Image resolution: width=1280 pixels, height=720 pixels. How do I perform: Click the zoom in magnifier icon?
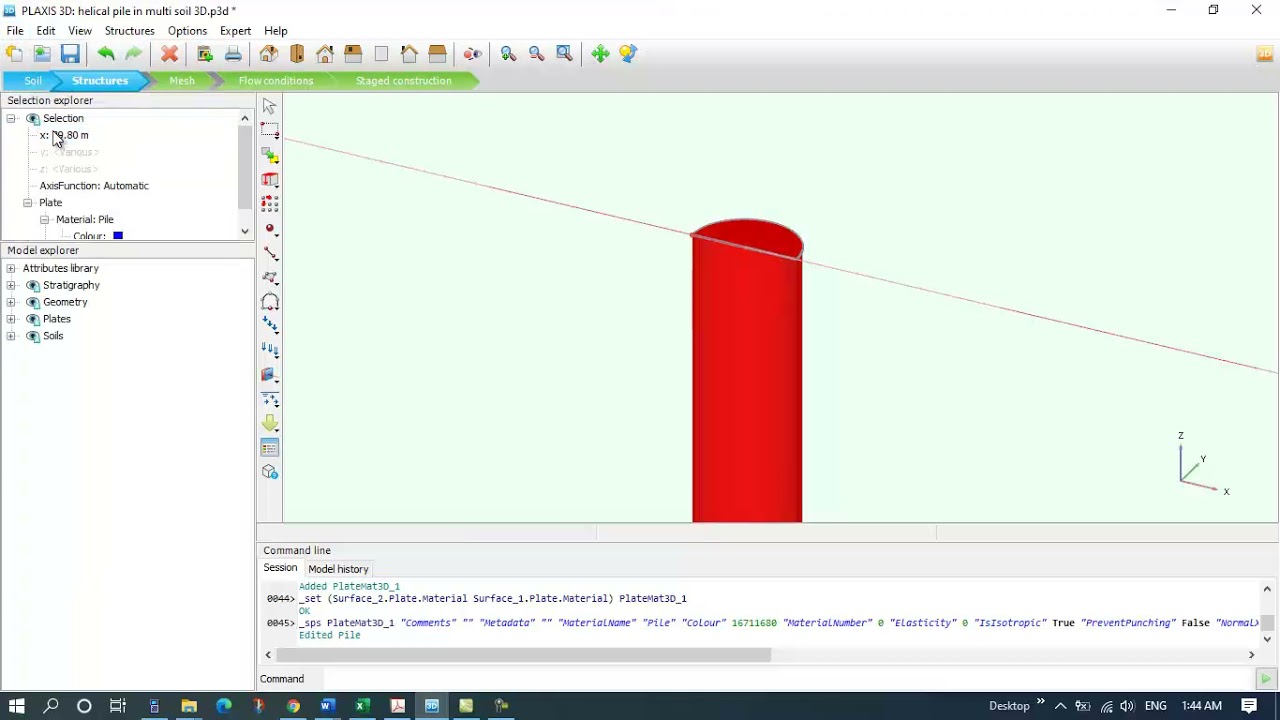508,54
